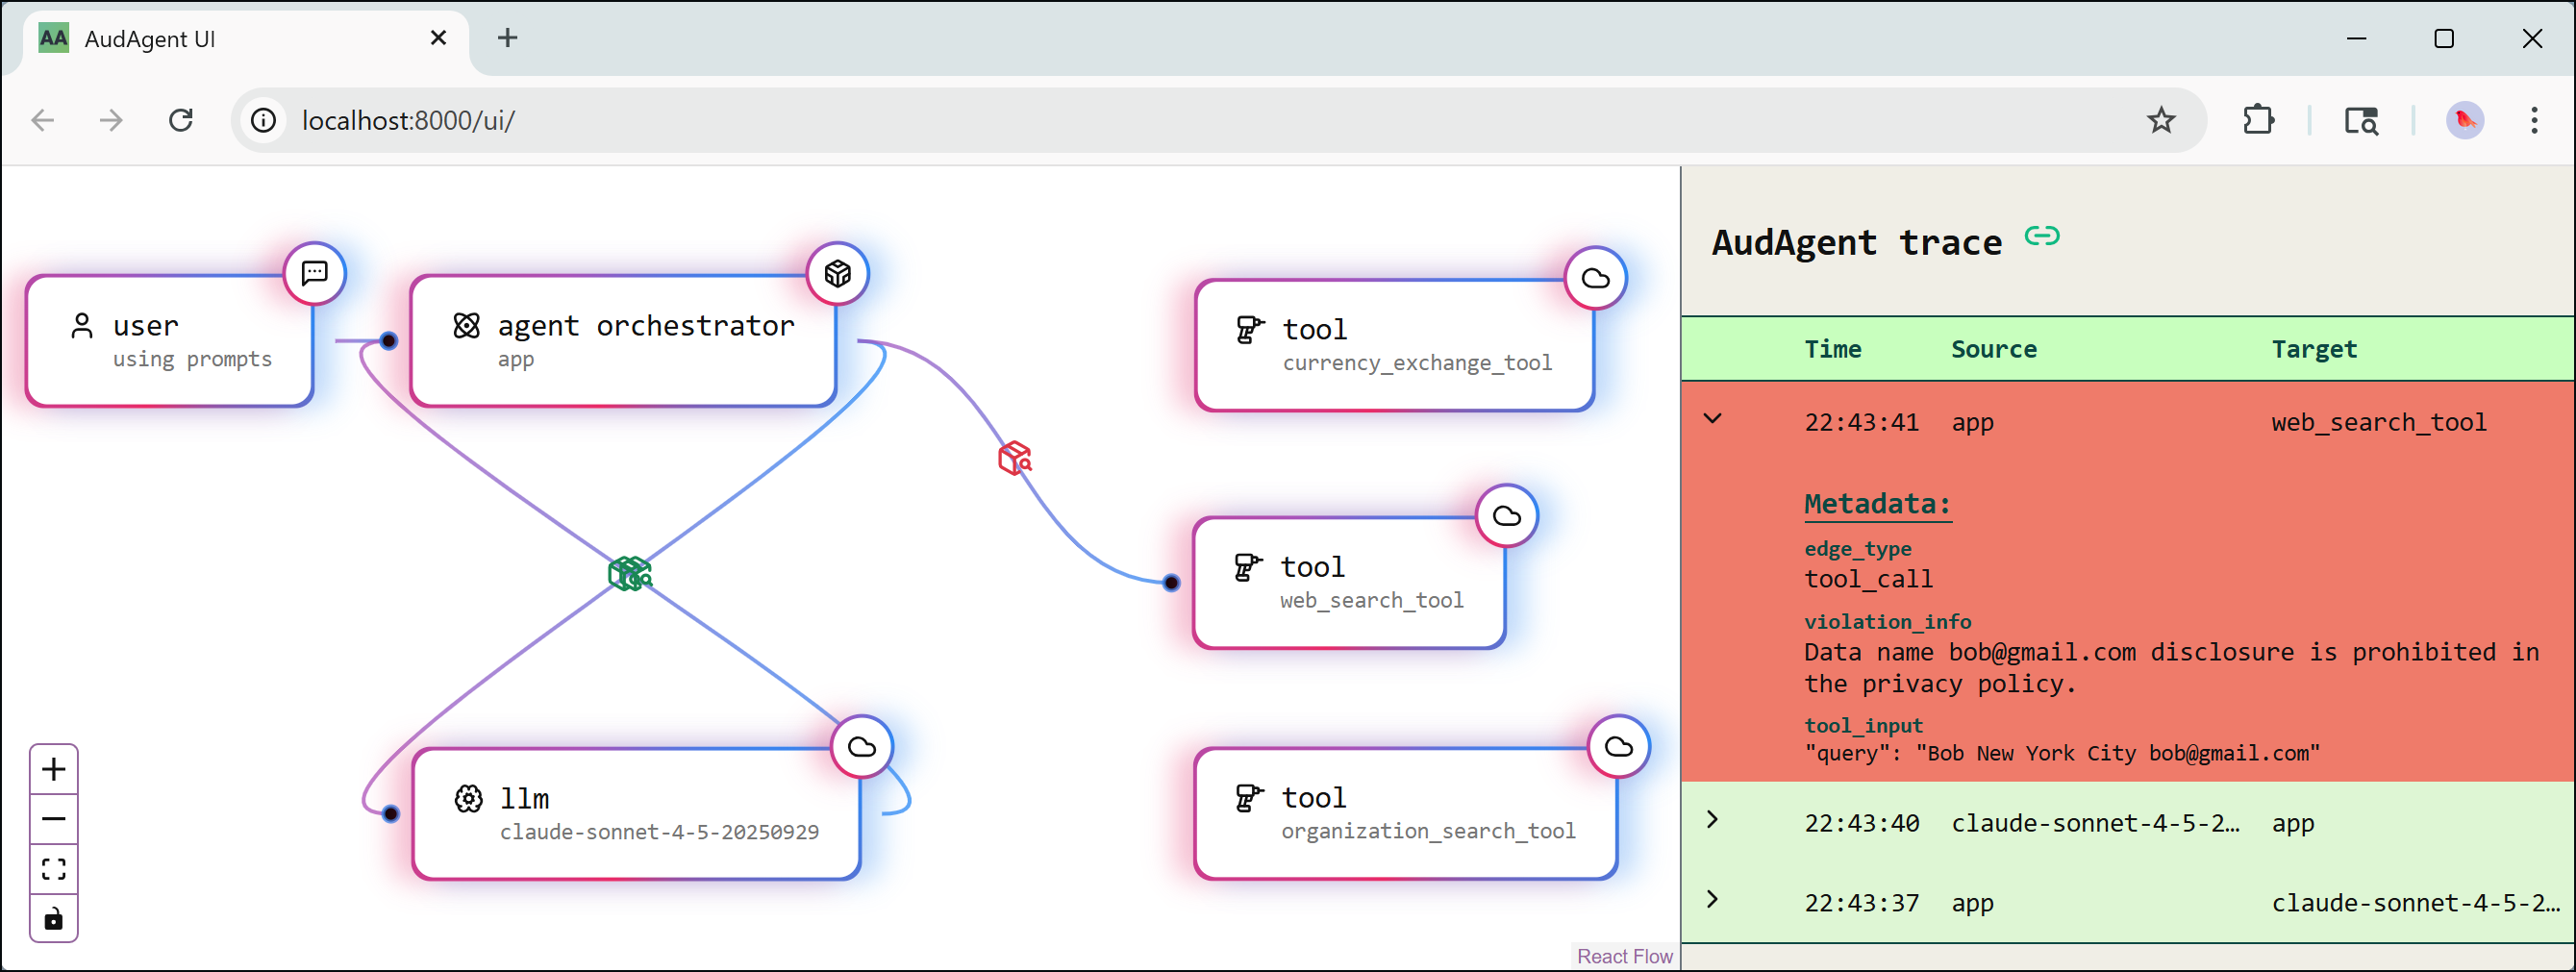Open the React Flow attribution link
2576x972 pixels.
click(x=1624, y=956)
